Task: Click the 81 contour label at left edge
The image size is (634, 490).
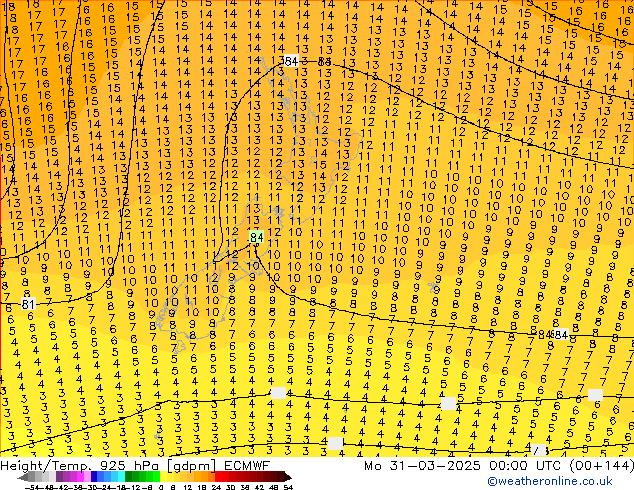Action: (28, 304)
